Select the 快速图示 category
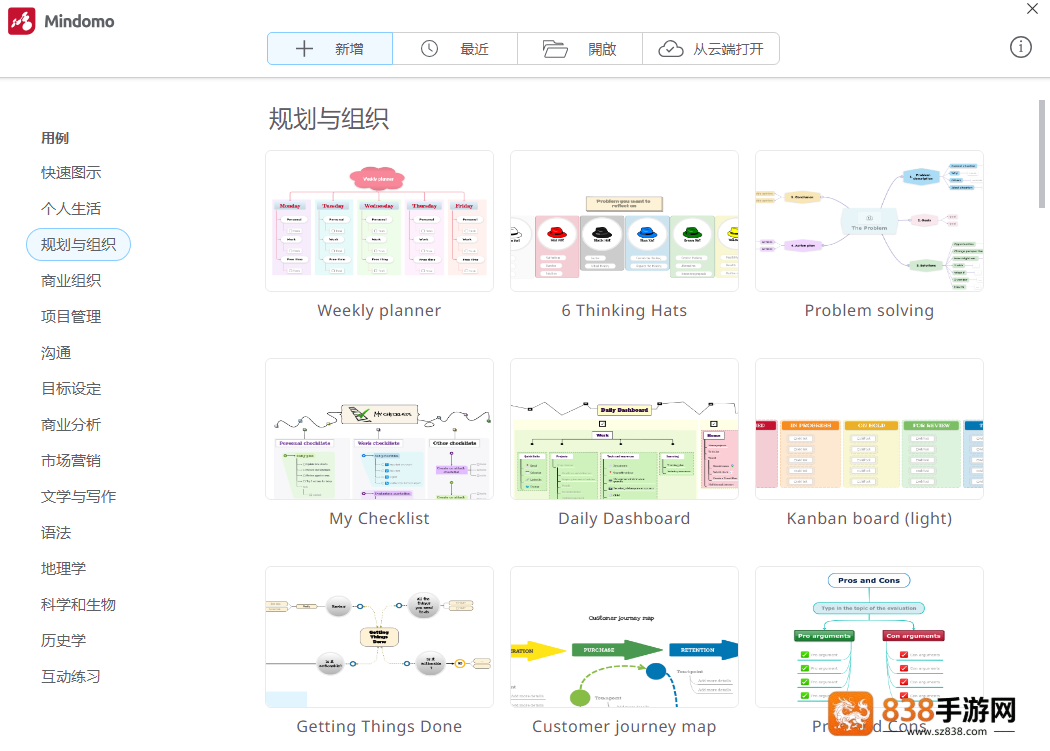This screenshot has height=751, width=1050. point(71,173)
